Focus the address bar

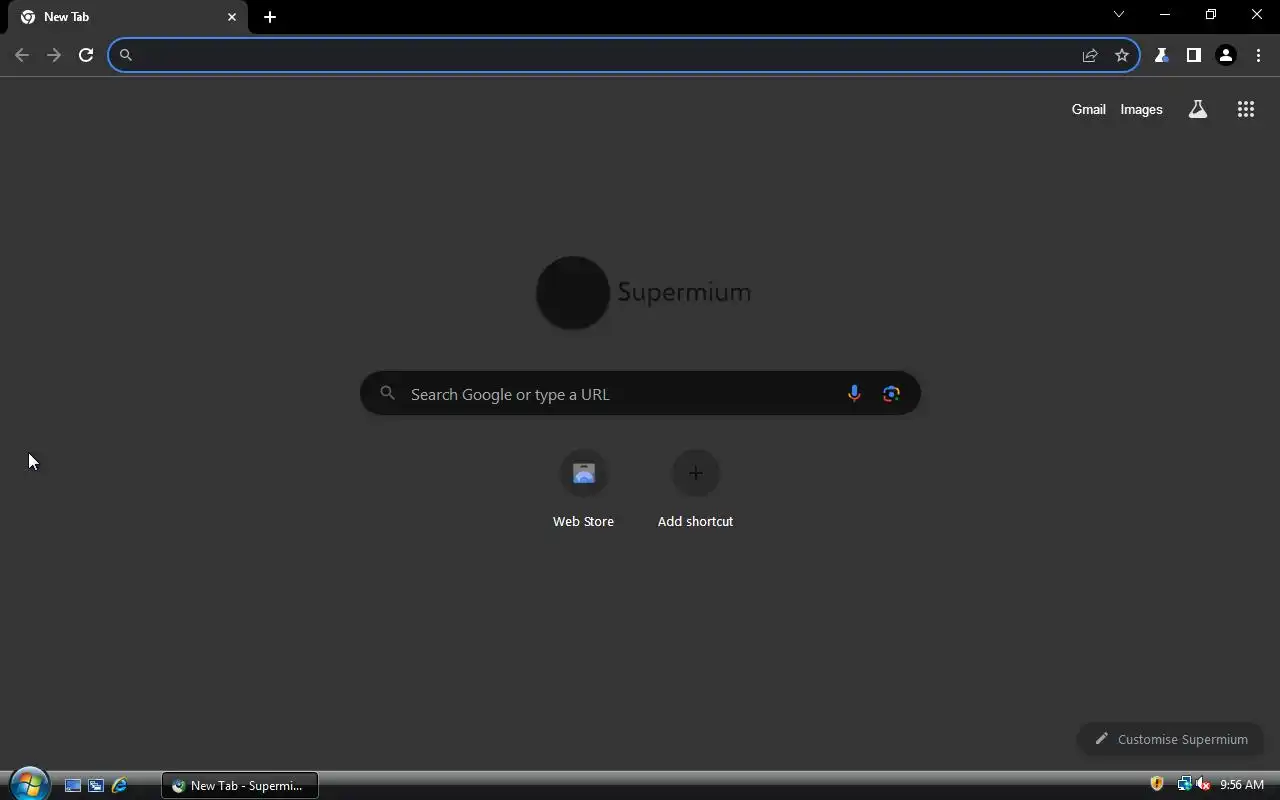coord(624,55)
